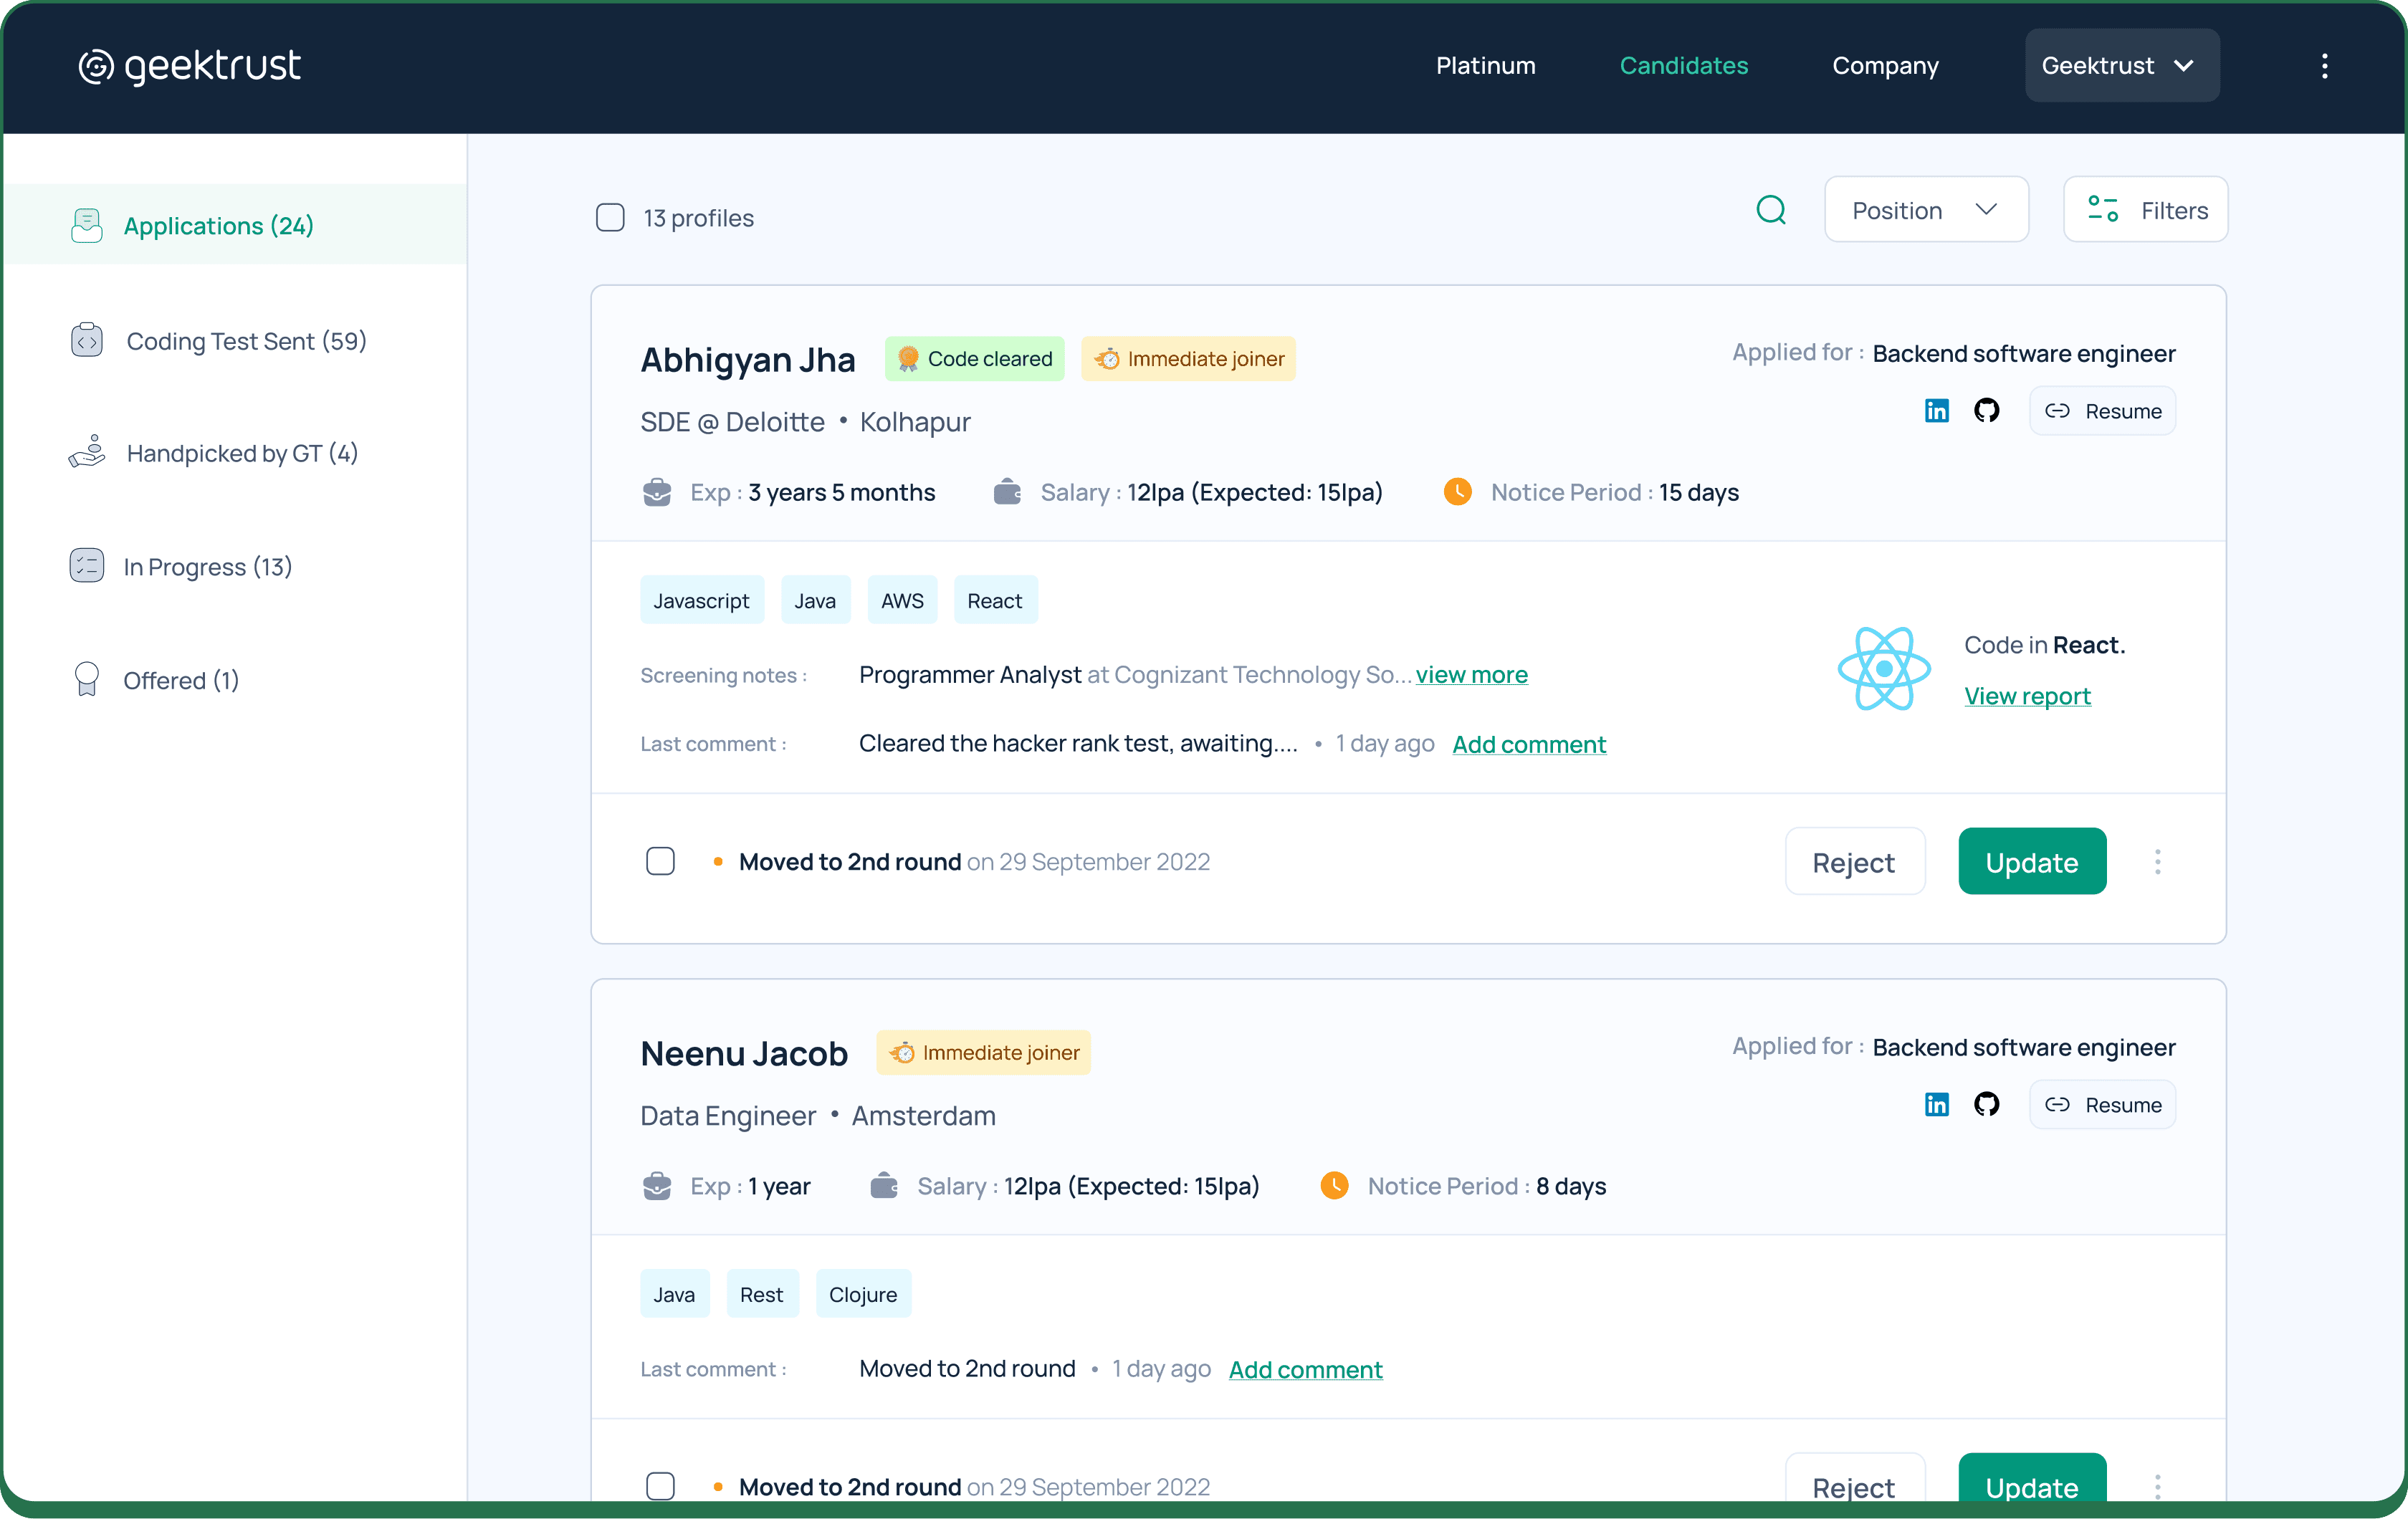Screen dimensions: 2408x1519
Task: Click Abhigyan's experience briefcase icon
Action: coord(657,492)
